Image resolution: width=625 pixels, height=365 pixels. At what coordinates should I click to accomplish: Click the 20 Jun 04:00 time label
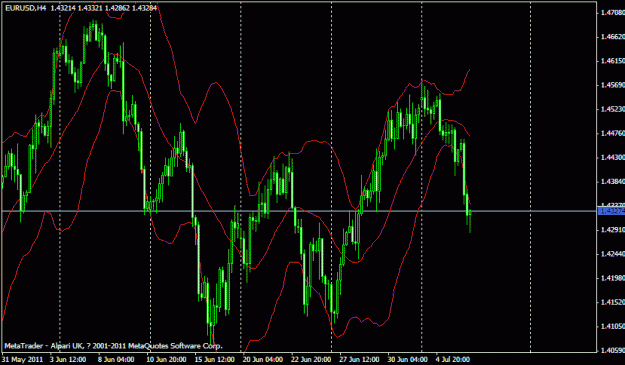click(263, 359)
